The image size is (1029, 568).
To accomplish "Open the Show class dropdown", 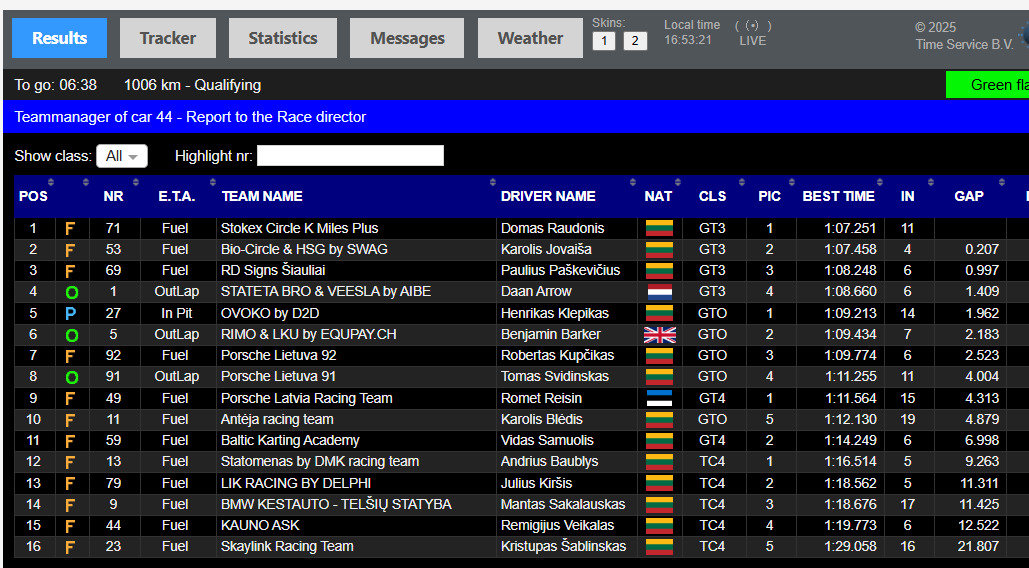I will 122,156.
